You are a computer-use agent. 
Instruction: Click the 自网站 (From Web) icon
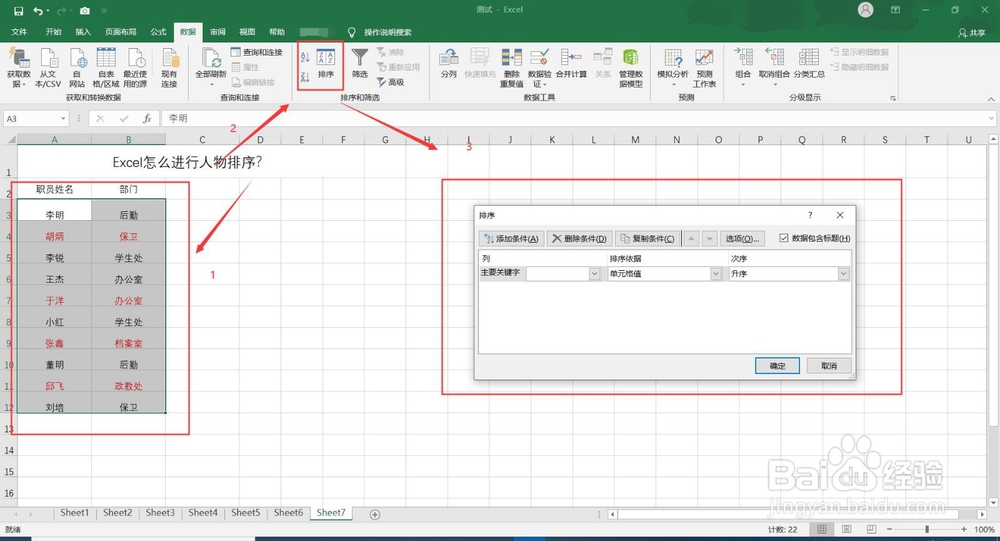click(x=77, y=67)
